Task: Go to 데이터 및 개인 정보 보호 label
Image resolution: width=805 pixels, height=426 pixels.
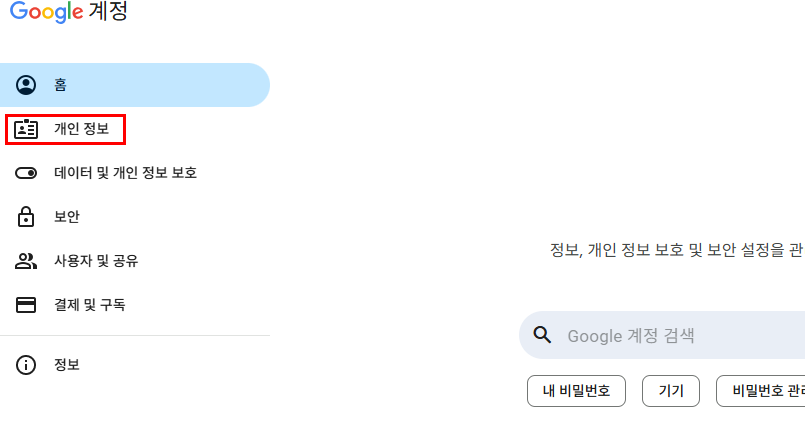Action: coord(125,173)
